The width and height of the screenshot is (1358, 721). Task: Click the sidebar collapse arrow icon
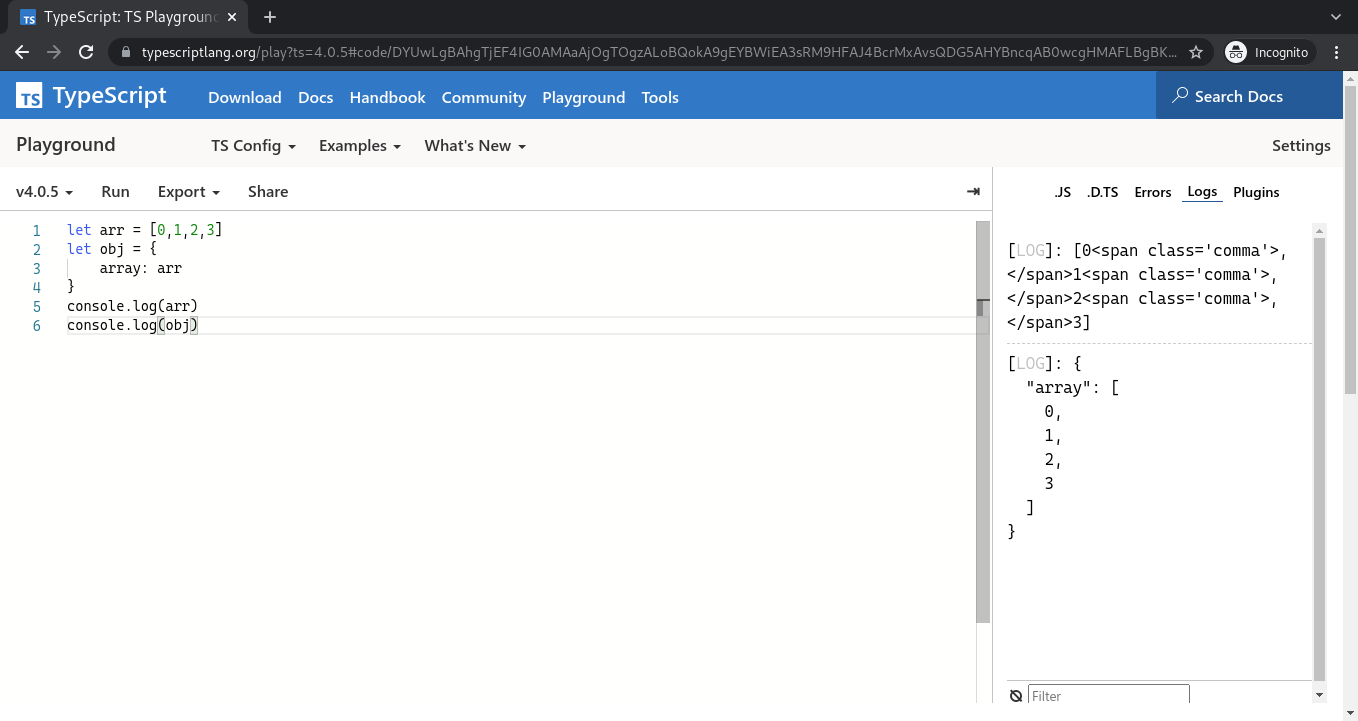coord(973,191)
